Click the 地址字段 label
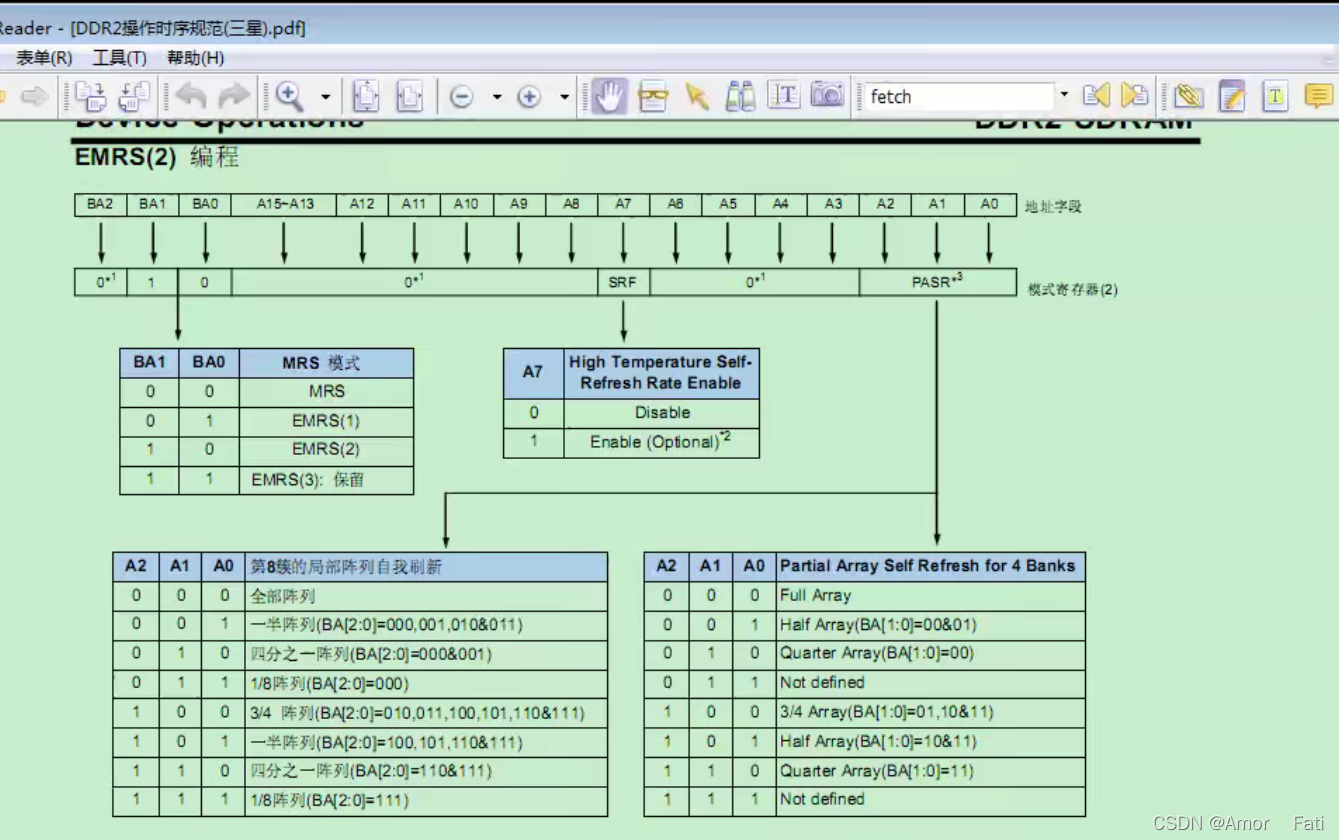 [1053, 206]
